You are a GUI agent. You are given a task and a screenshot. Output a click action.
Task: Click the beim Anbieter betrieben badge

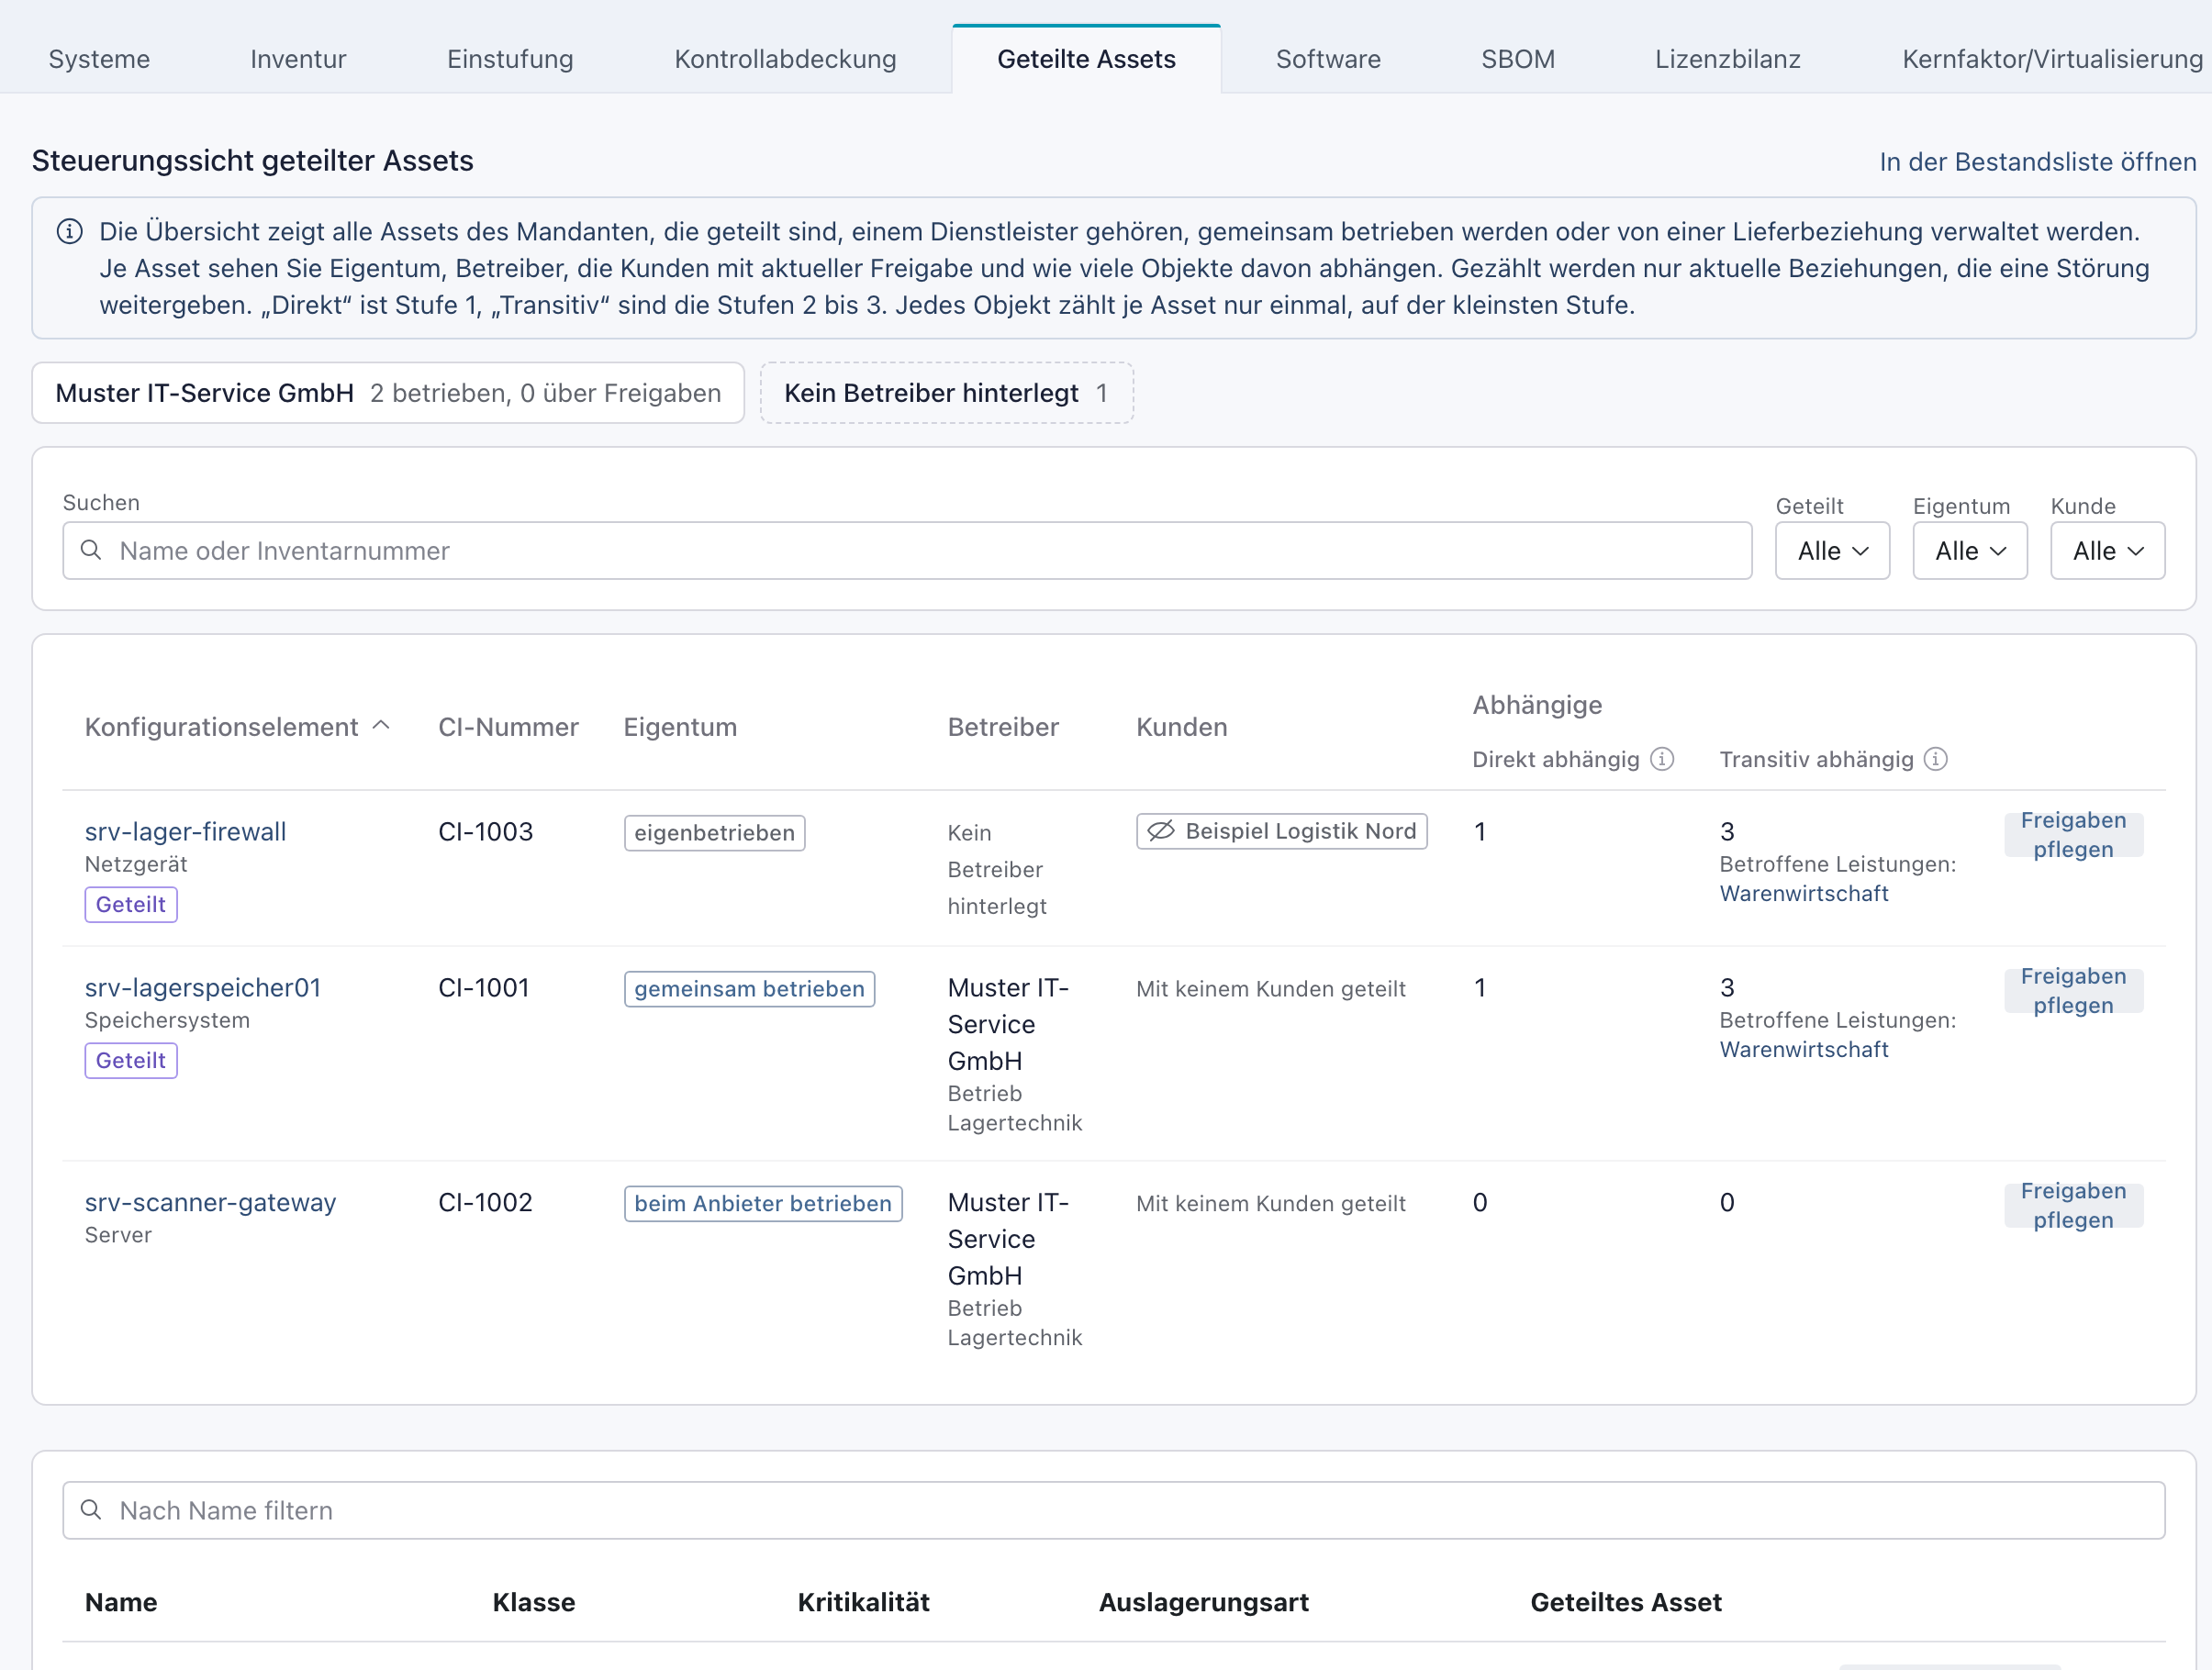[x=763, y=1203]
